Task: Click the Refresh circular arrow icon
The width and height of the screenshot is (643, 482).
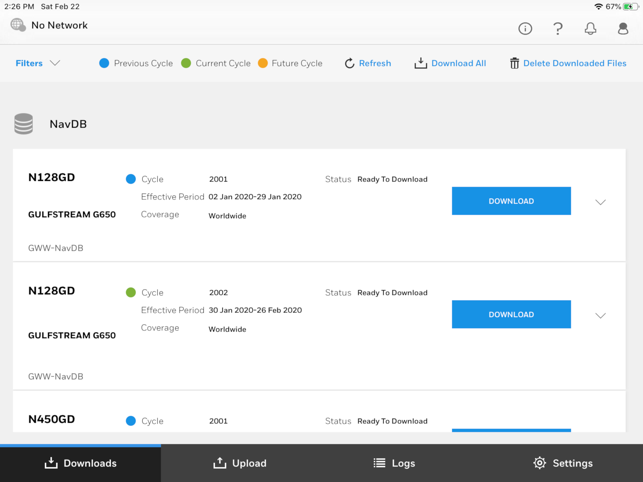Action: [x=349, y=63]
